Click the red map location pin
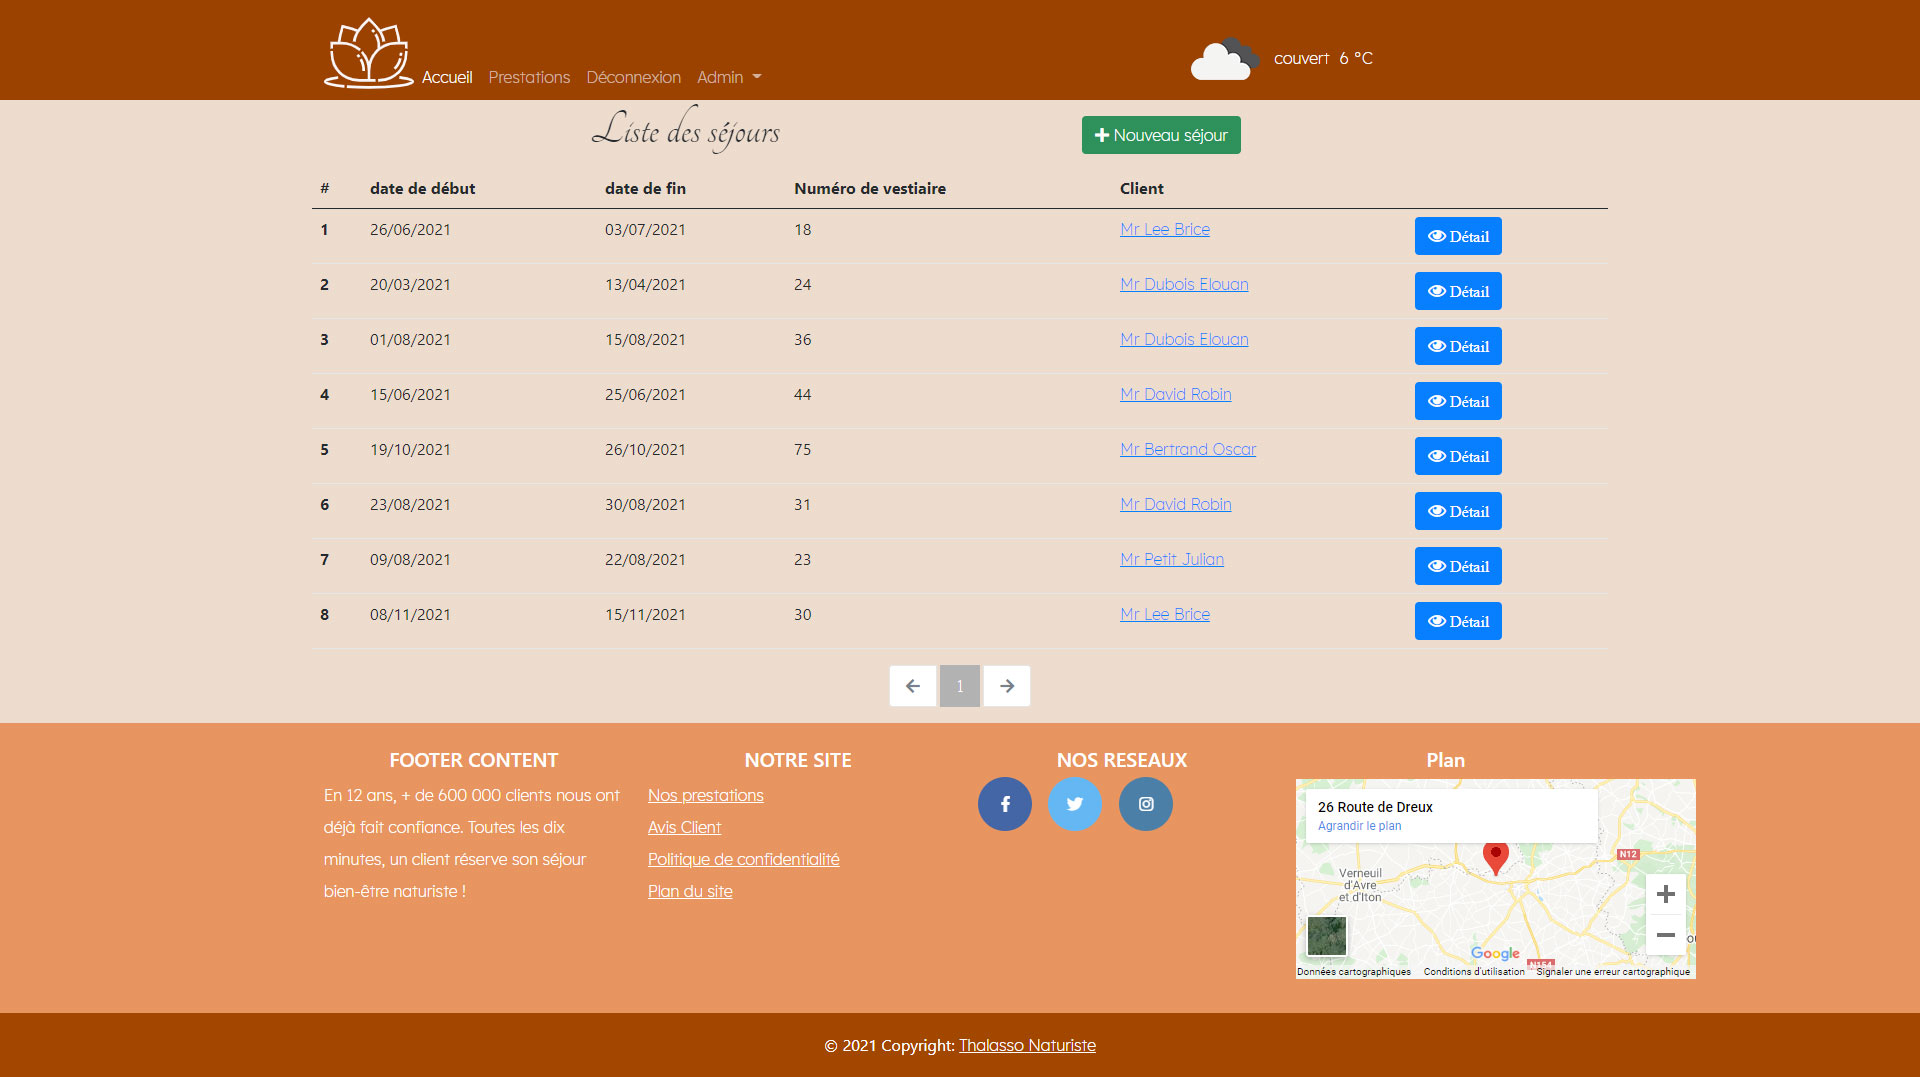This screenshot has height=1077, width=1920. point(1495,856)
